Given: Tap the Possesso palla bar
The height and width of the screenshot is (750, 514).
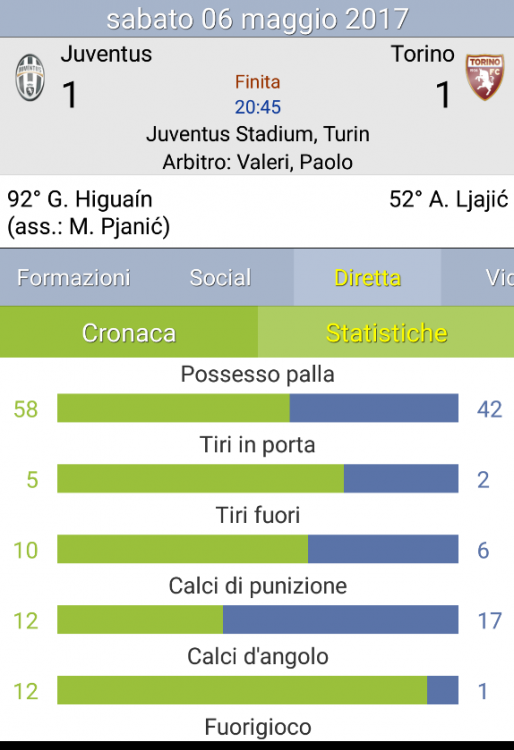Looking at the screenshot, I should pos(258,408).
